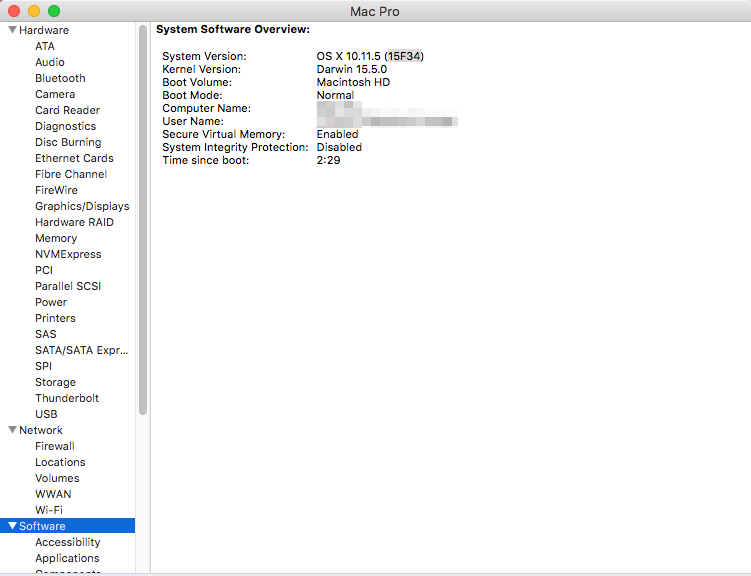Click the Enabled secure virtual memory value
This screenshot has height=576, width=751.
pyautogui.click(x=338, y=134)
